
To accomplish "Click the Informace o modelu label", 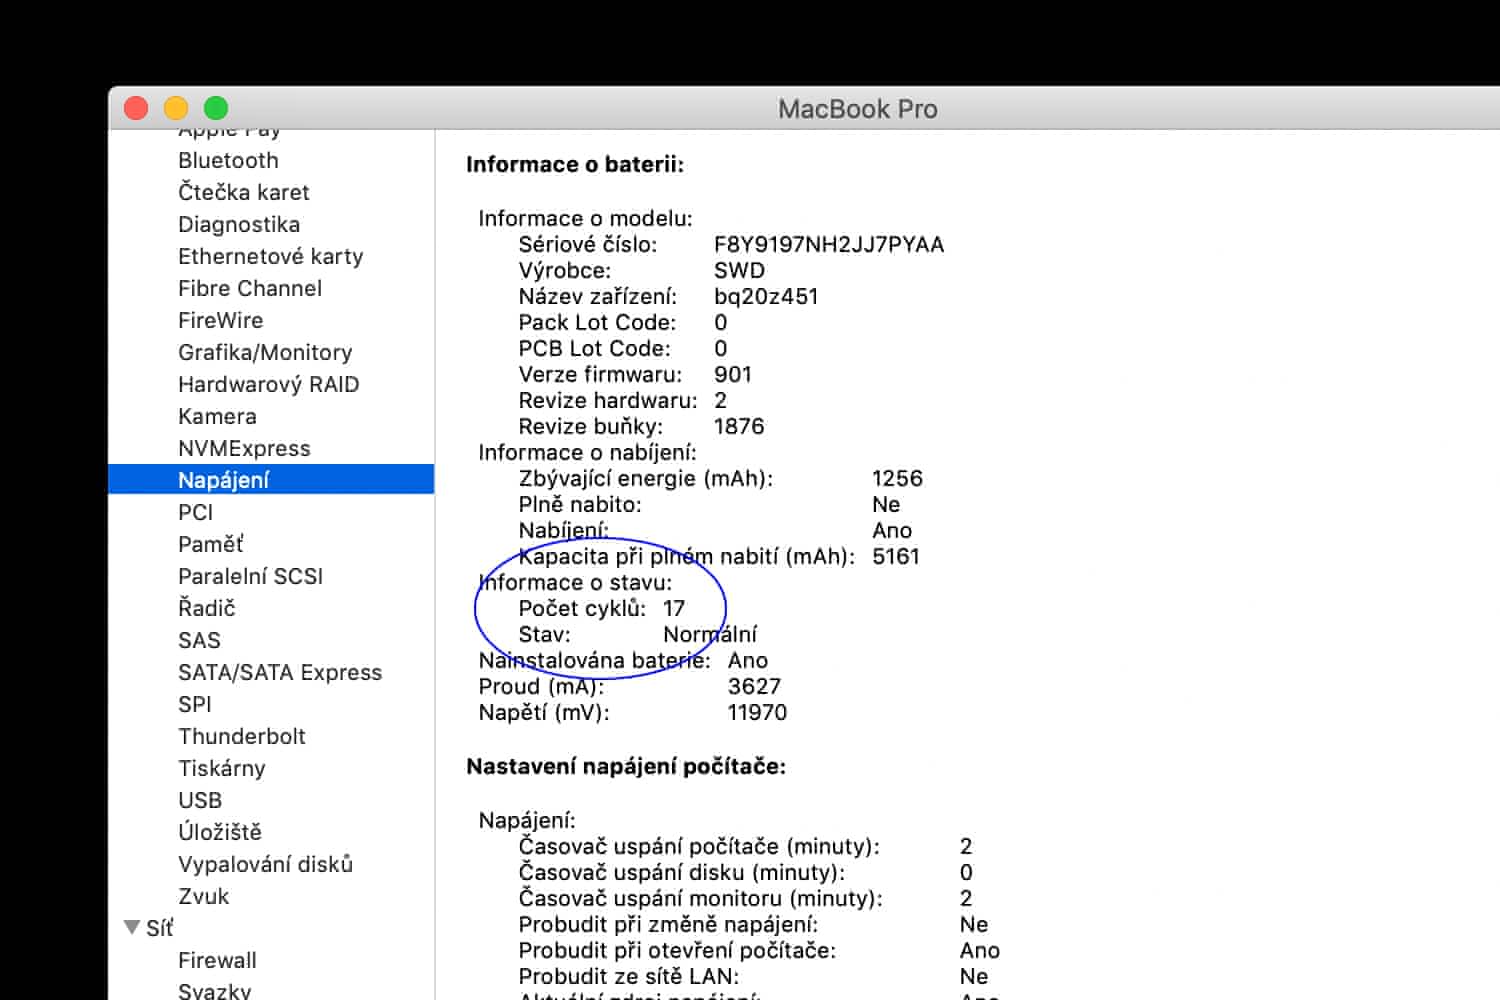I will (585, 218).
